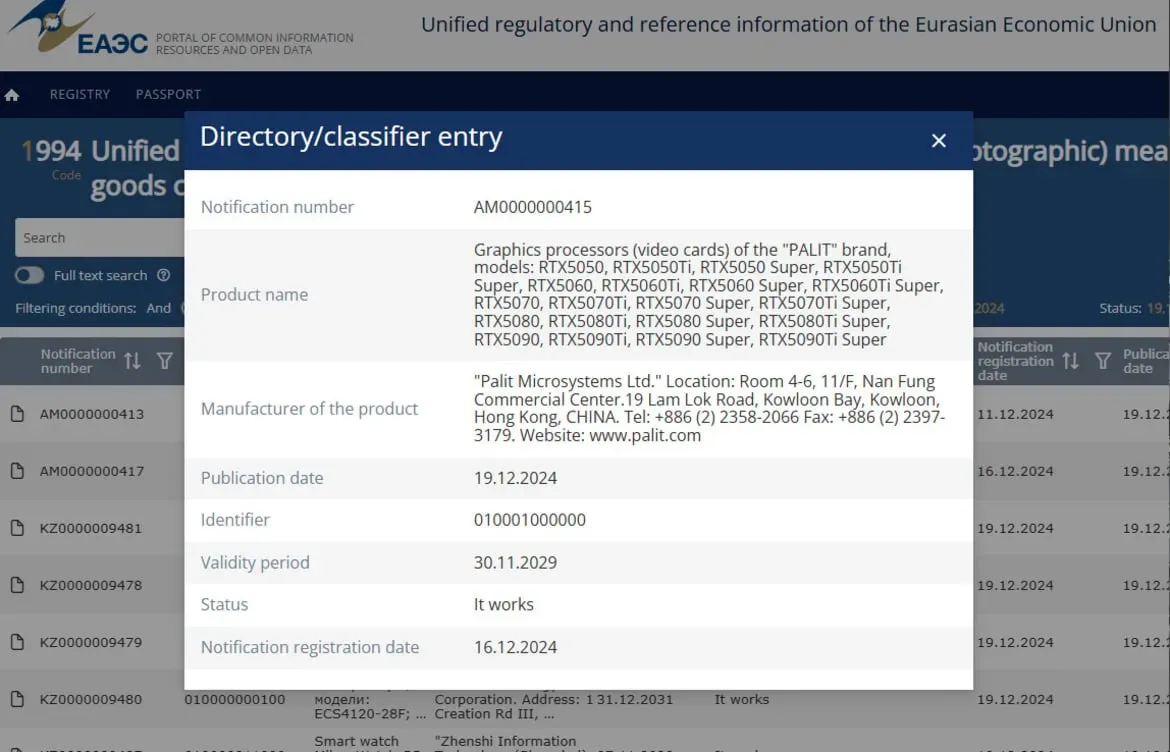The height and width of the screenshot is (752, 1170).
Task: Open the REGISTRY menu
Action: tap(80, 94)
